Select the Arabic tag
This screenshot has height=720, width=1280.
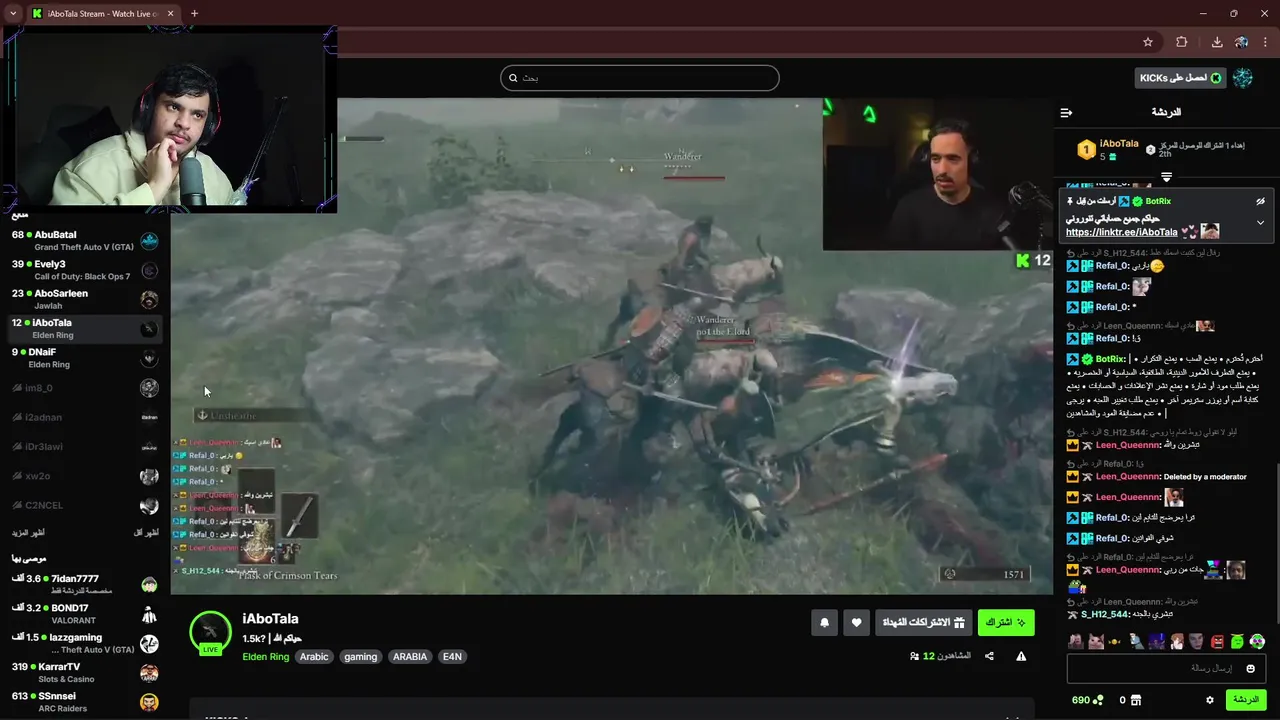[314, 657]
